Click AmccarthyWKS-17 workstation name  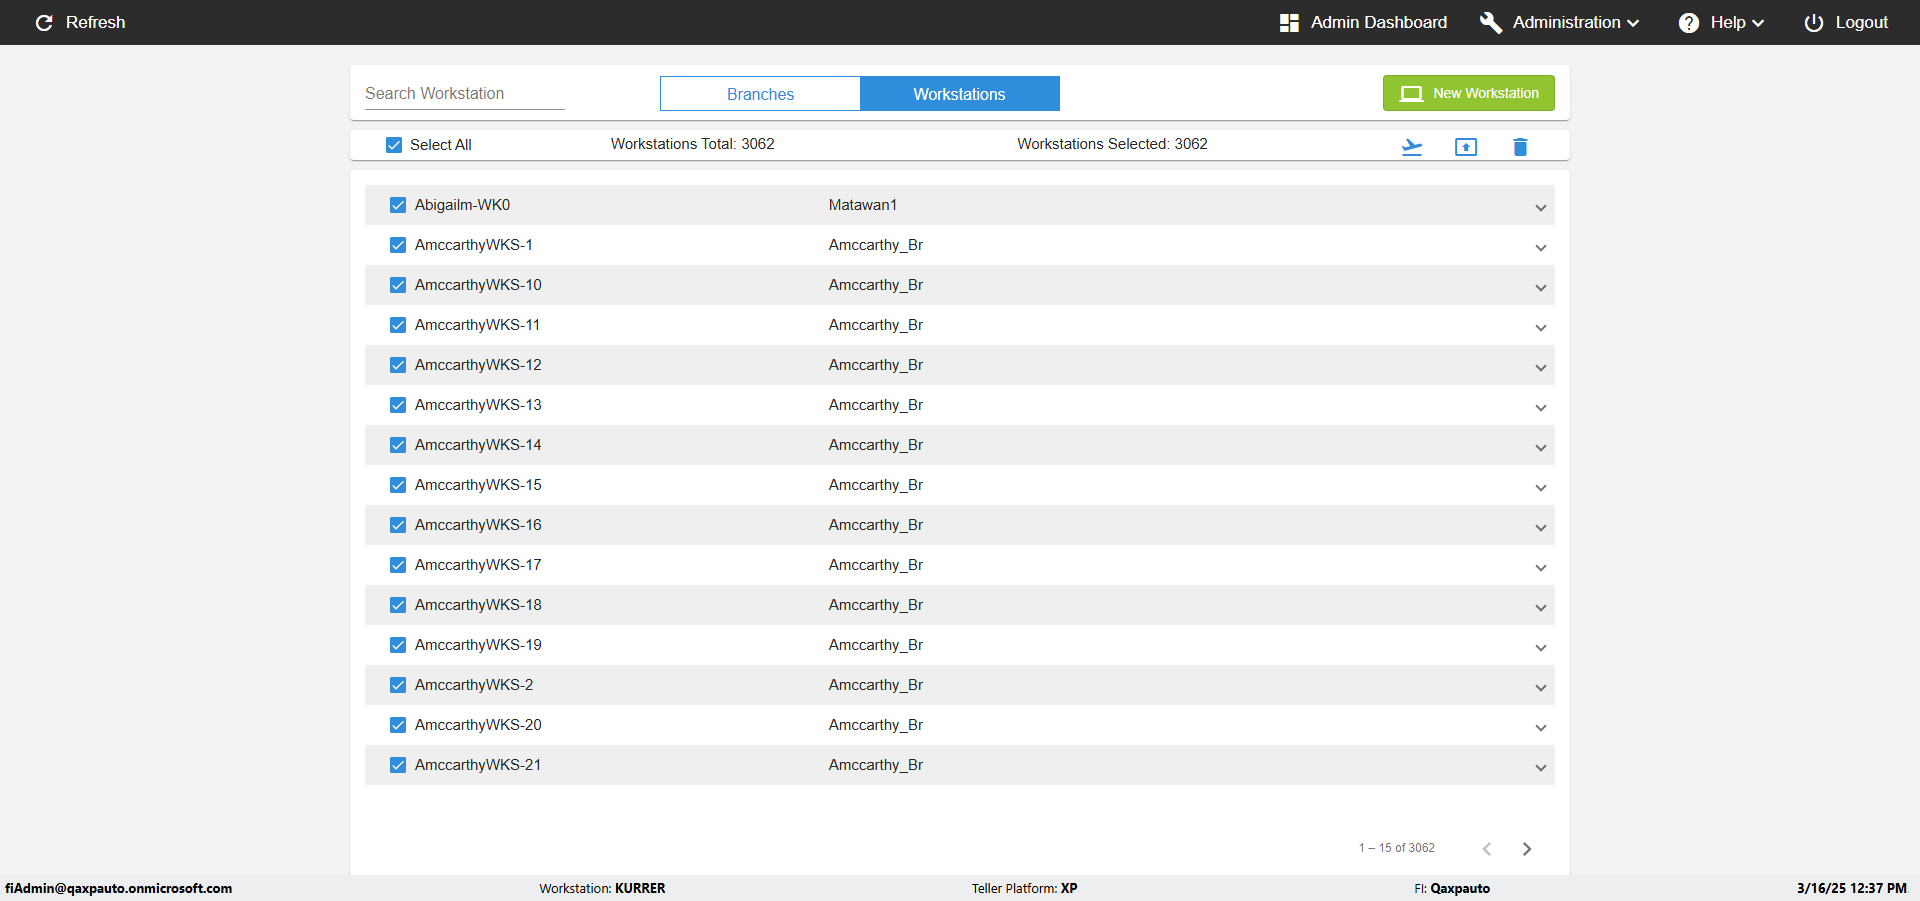(x=478, y=565)
